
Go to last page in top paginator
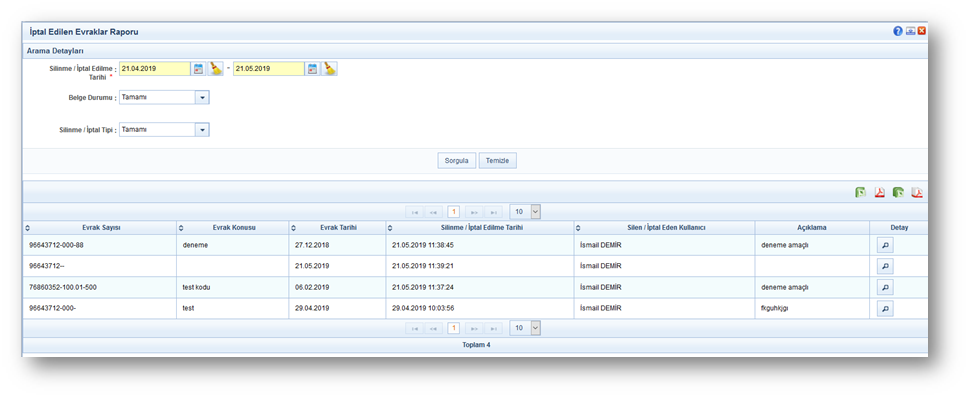(493, 212)
